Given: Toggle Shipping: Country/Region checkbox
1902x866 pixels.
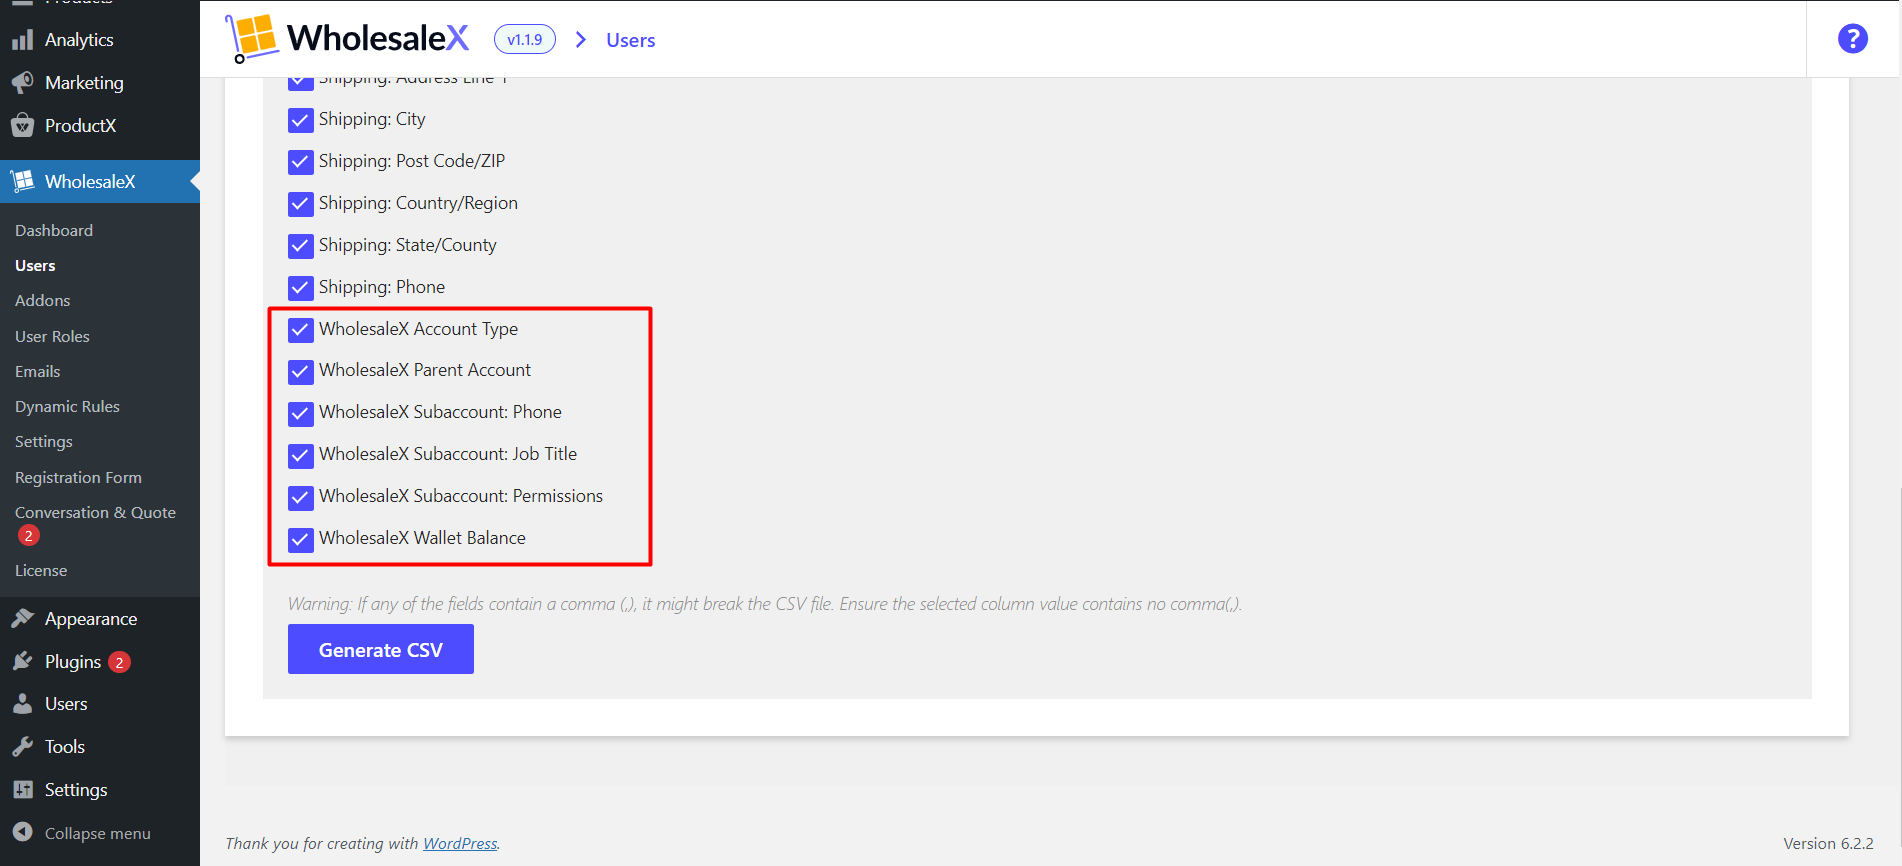Looking at the screenshot, I should [x=301, y=204].
